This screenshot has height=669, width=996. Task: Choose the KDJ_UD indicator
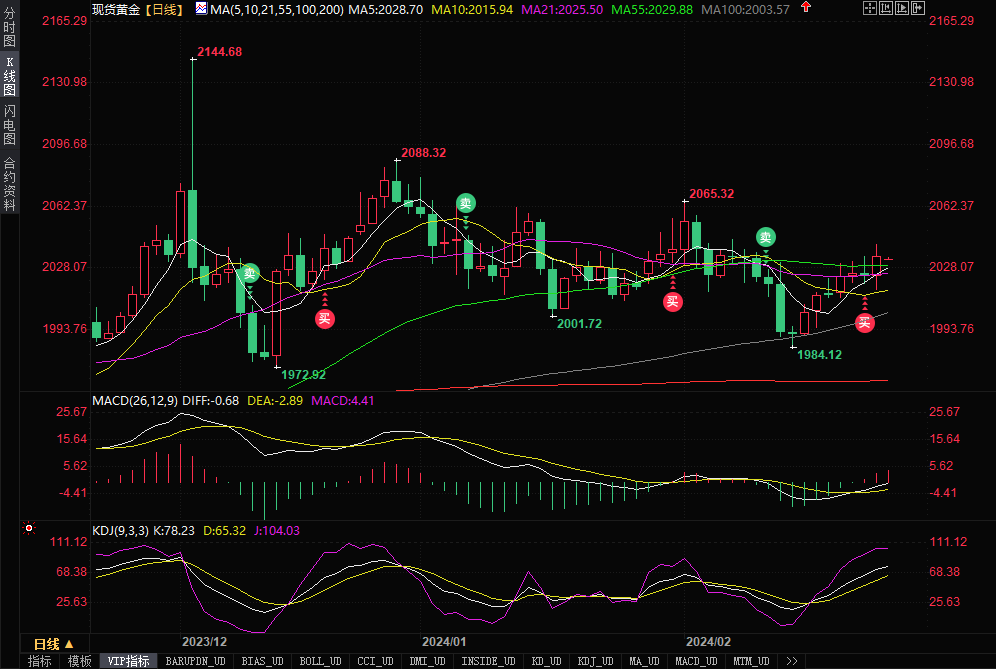(x=595, y=661)
